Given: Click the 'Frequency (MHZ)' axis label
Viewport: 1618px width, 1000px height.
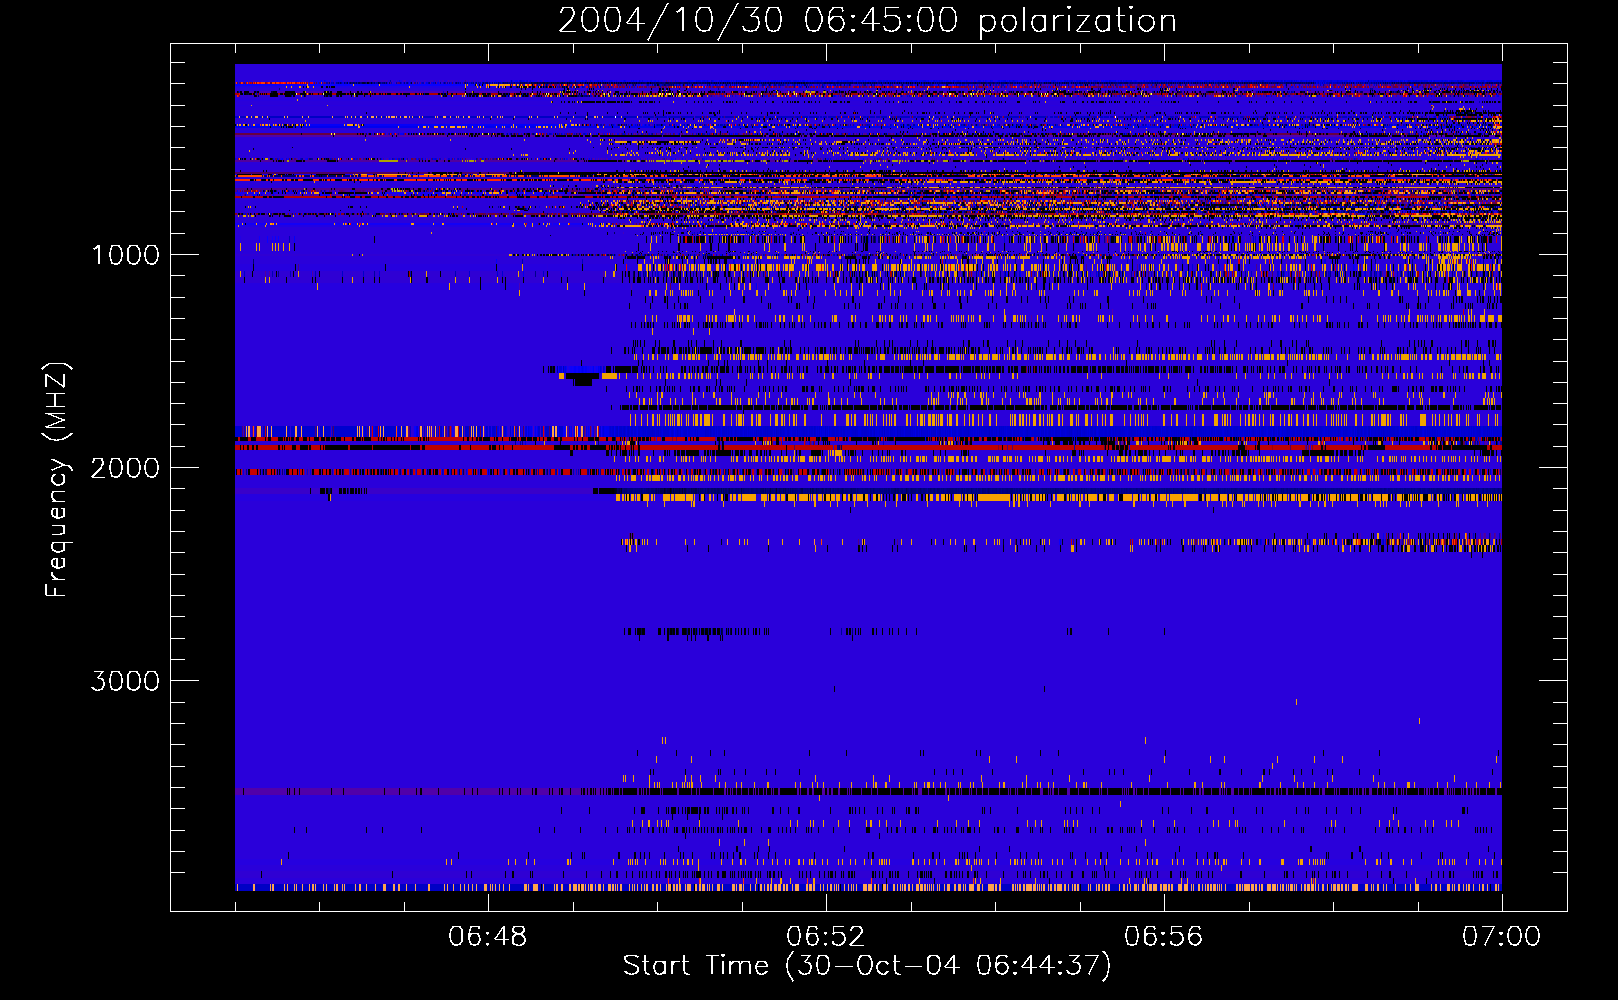Looking at the screenshot, I should tap(56, 480).
